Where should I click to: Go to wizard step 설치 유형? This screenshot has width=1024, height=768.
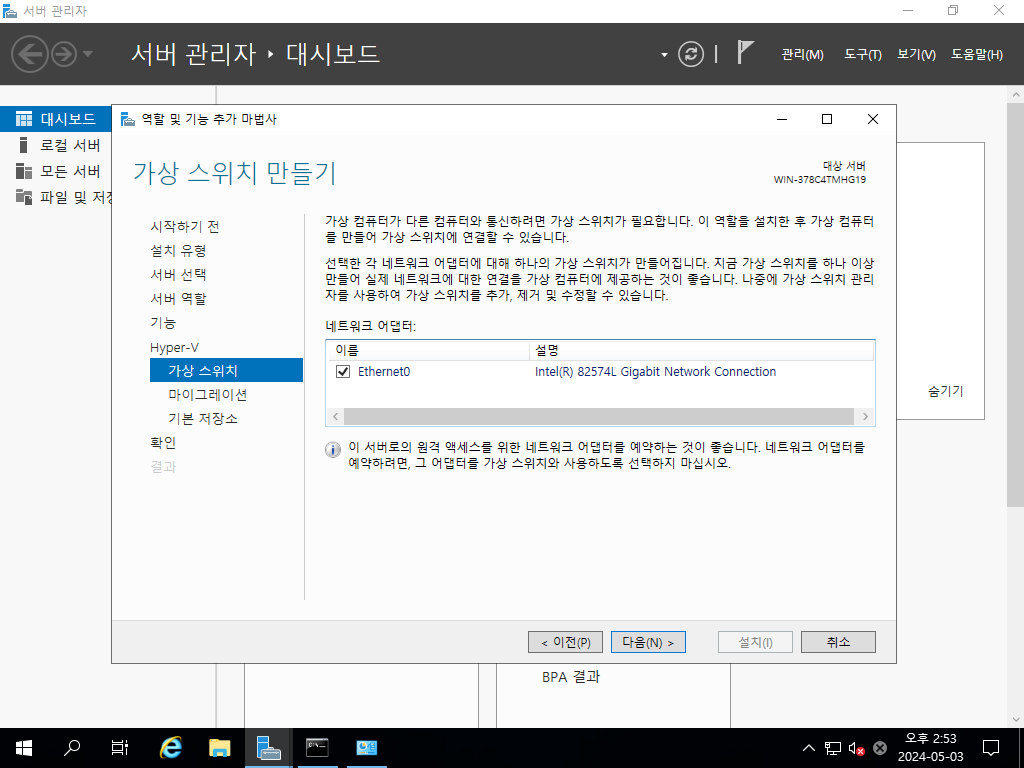pyautogui.click(x=178, y=251)
